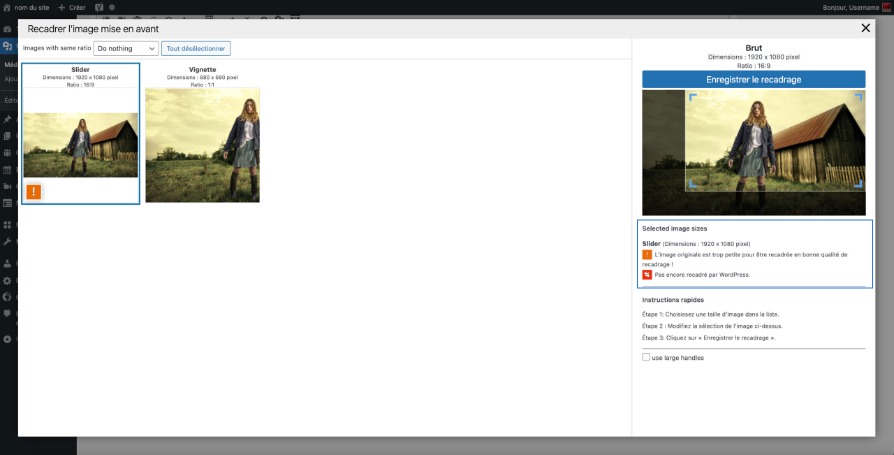This screenshot has width=894, height=455.
Task: Click the home icon next to nom du site
Action: point(7,7)
